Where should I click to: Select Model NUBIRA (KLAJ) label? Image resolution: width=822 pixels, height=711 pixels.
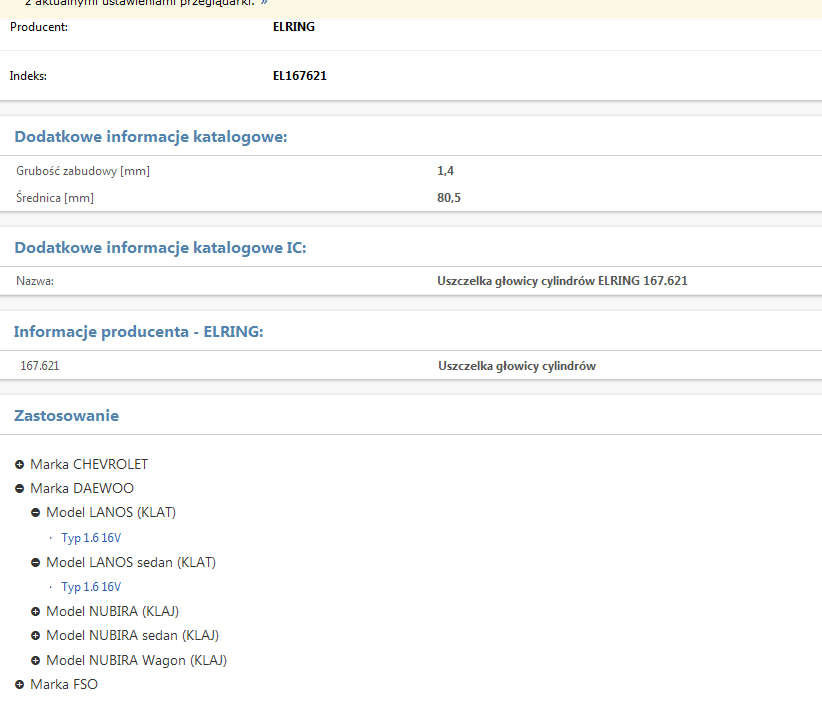tap(113, 611)
